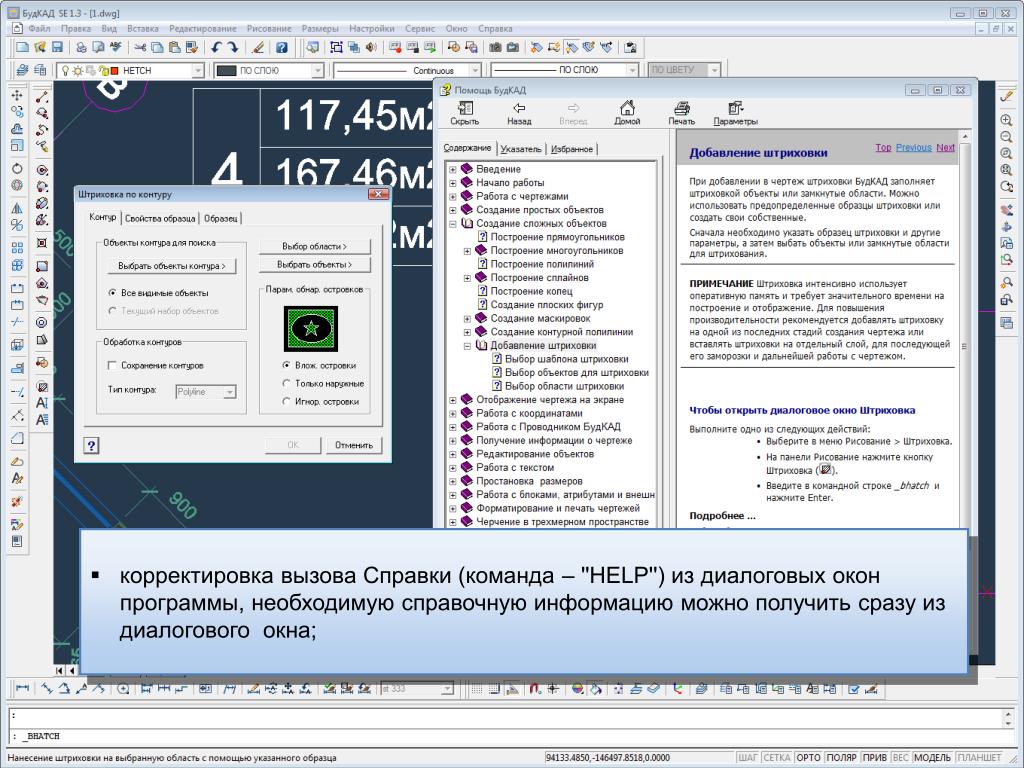Click the New drawing icon in toolbar

(x=22, y=48)
